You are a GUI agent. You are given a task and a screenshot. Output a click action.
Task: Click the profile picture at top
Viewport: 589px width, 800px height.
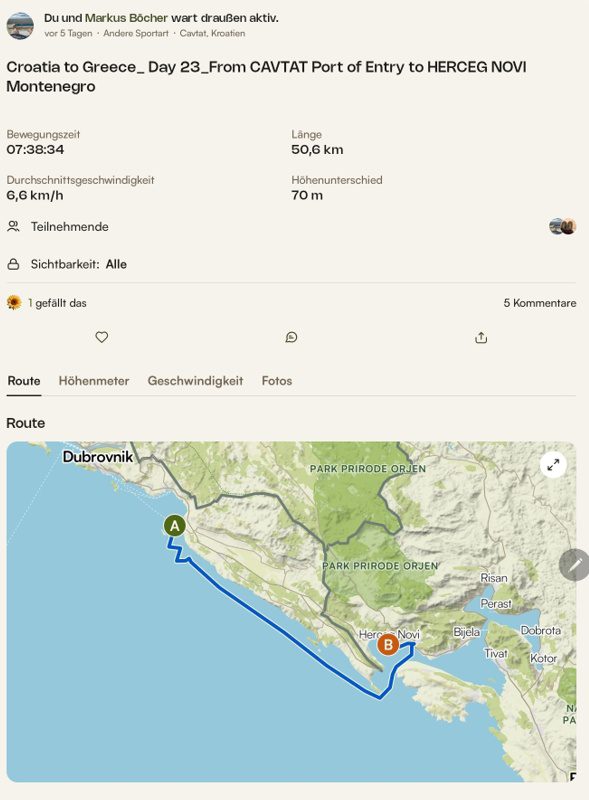(x=20, y=26)
